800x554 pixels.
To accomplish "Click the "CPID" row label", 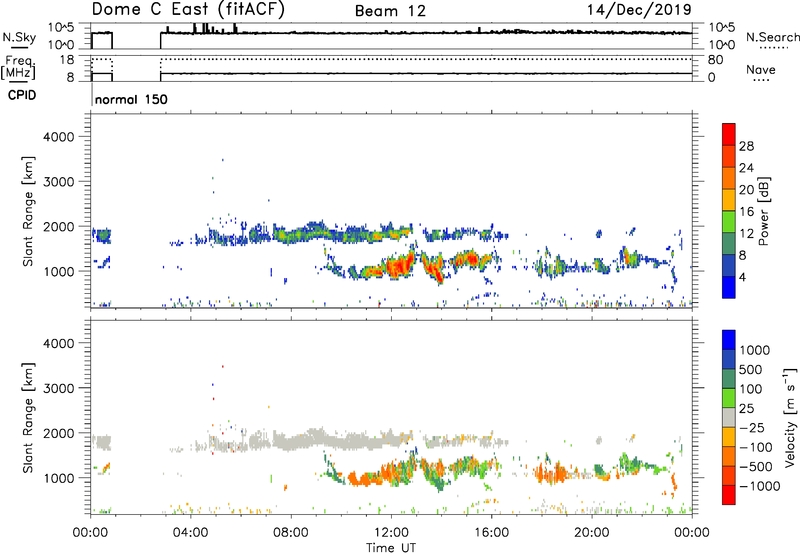I will click(x=22, y=95).
